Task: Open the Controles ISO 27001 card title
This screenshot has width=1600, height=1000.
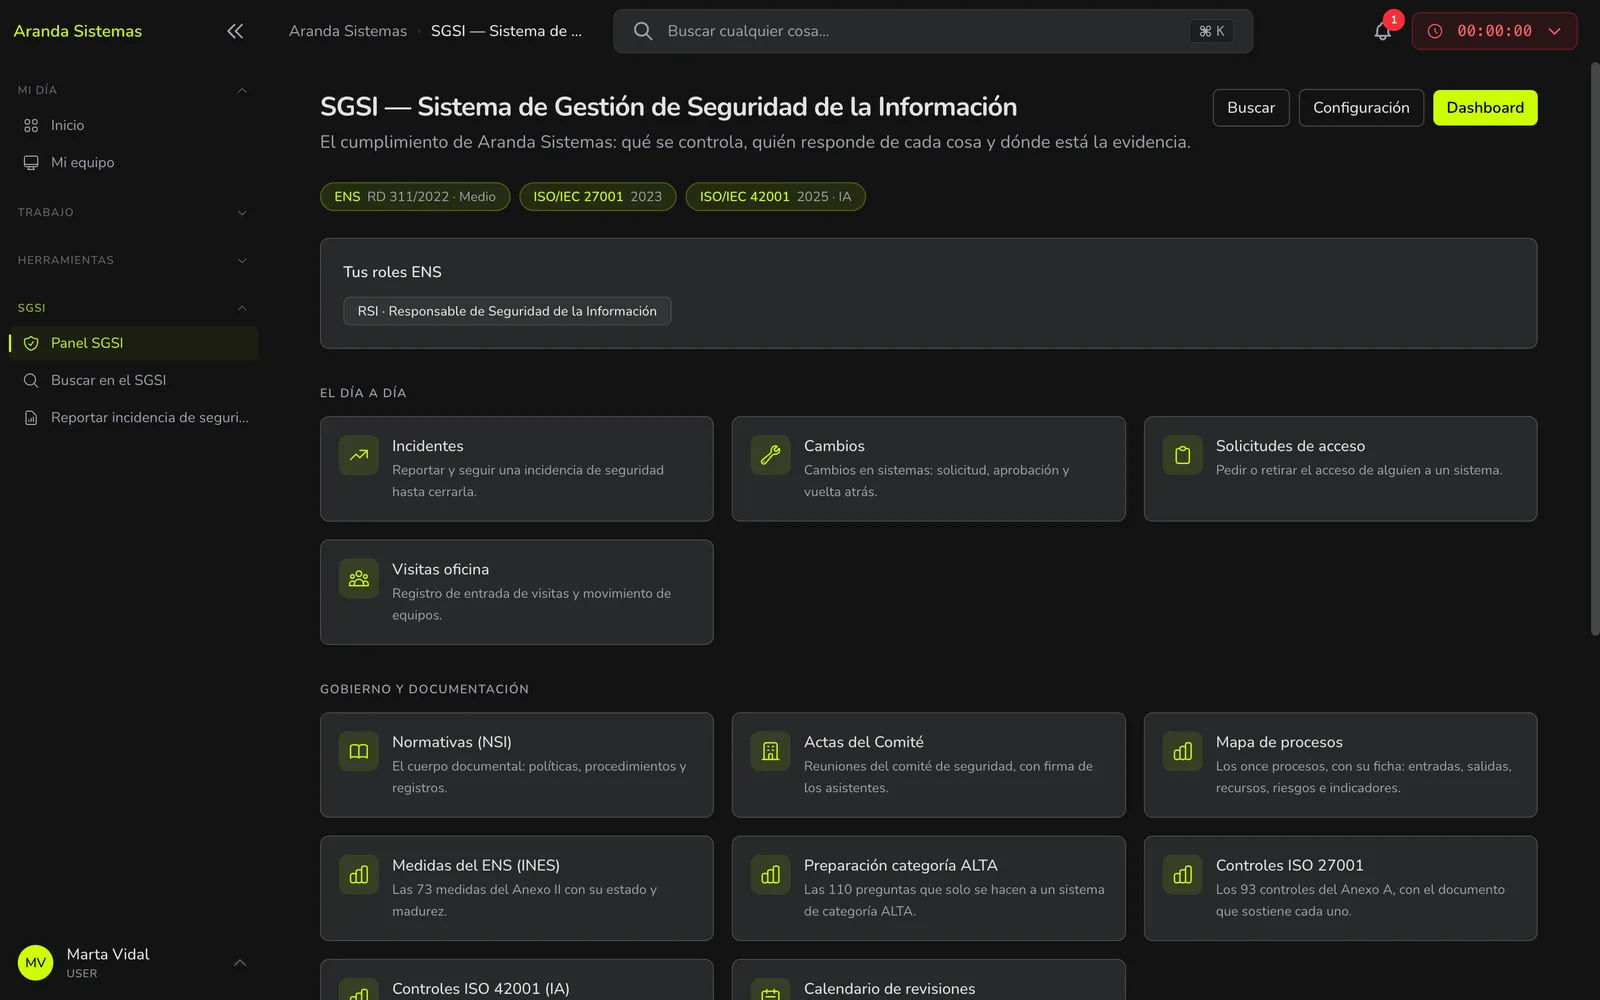Action: 1290,865
